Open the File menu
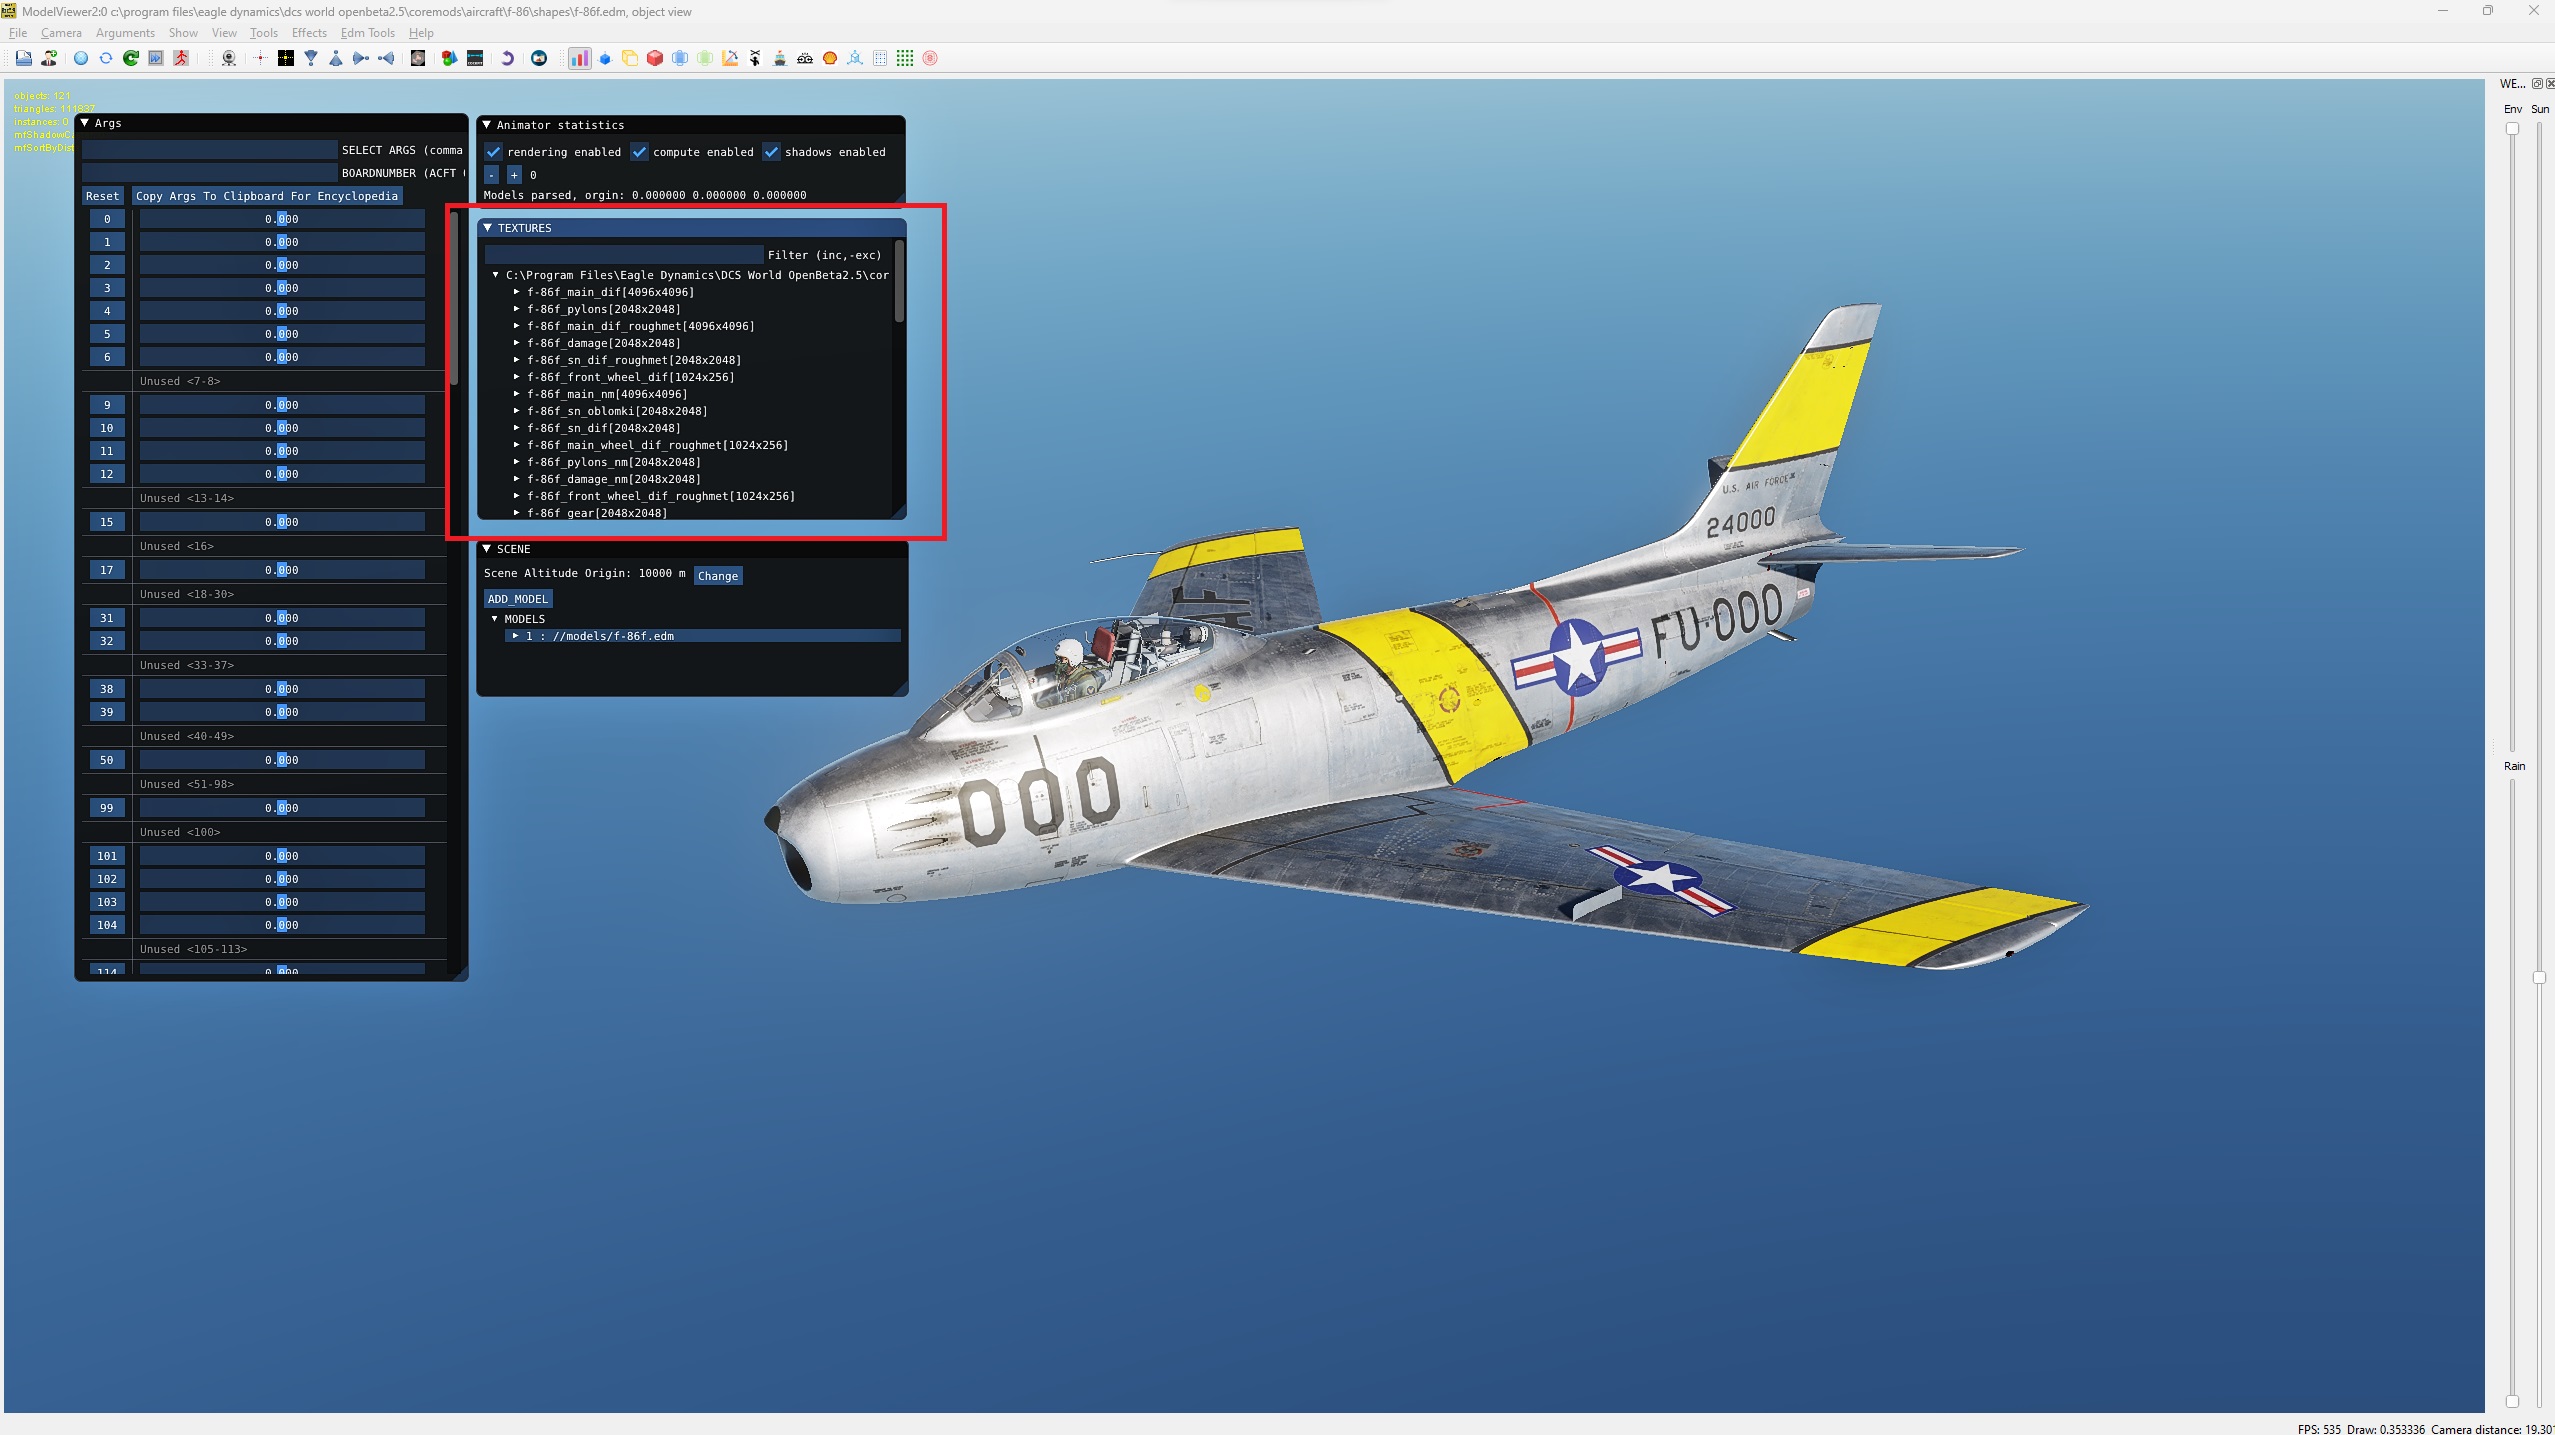The image size is (2555, 1435). click(18, 33)
